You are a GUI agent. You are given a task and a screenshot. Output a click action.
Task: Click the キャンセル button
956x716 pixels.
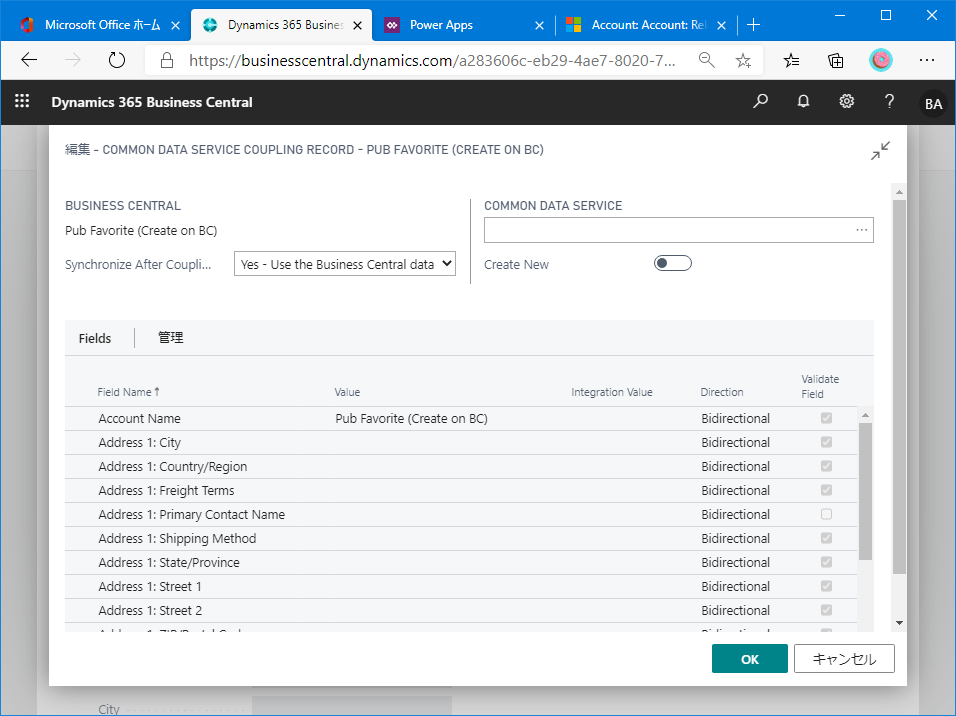[844, 659]
